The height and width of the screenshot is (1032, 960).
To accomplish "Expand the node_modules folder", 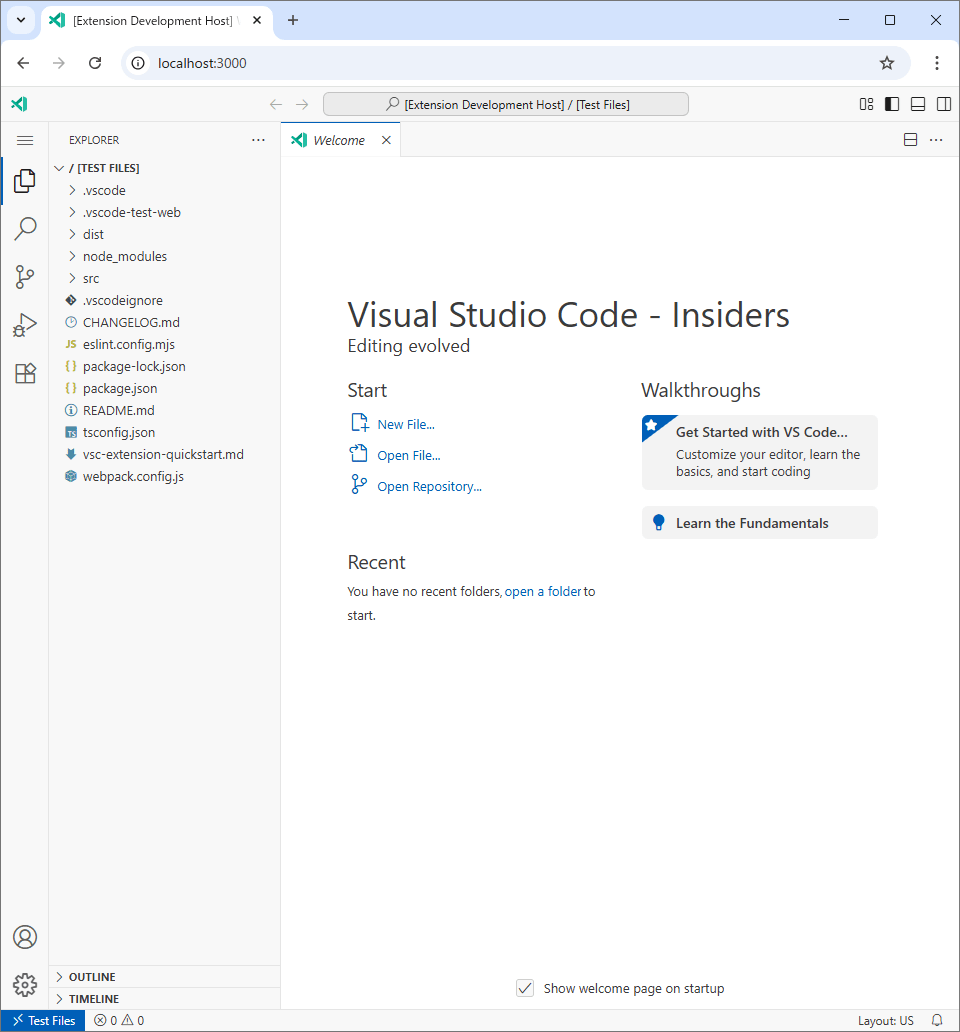I will click(x=164, y=256).
